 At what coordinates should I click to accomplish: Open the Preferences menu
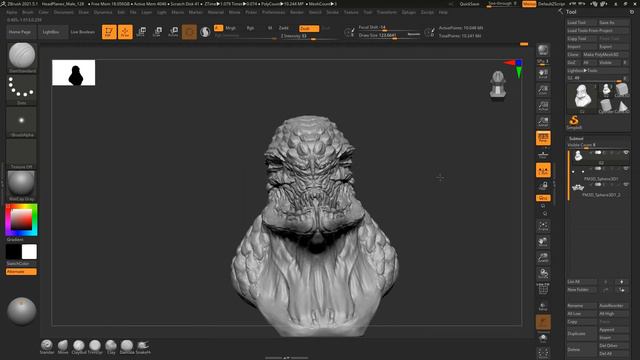tap(273, 13)
